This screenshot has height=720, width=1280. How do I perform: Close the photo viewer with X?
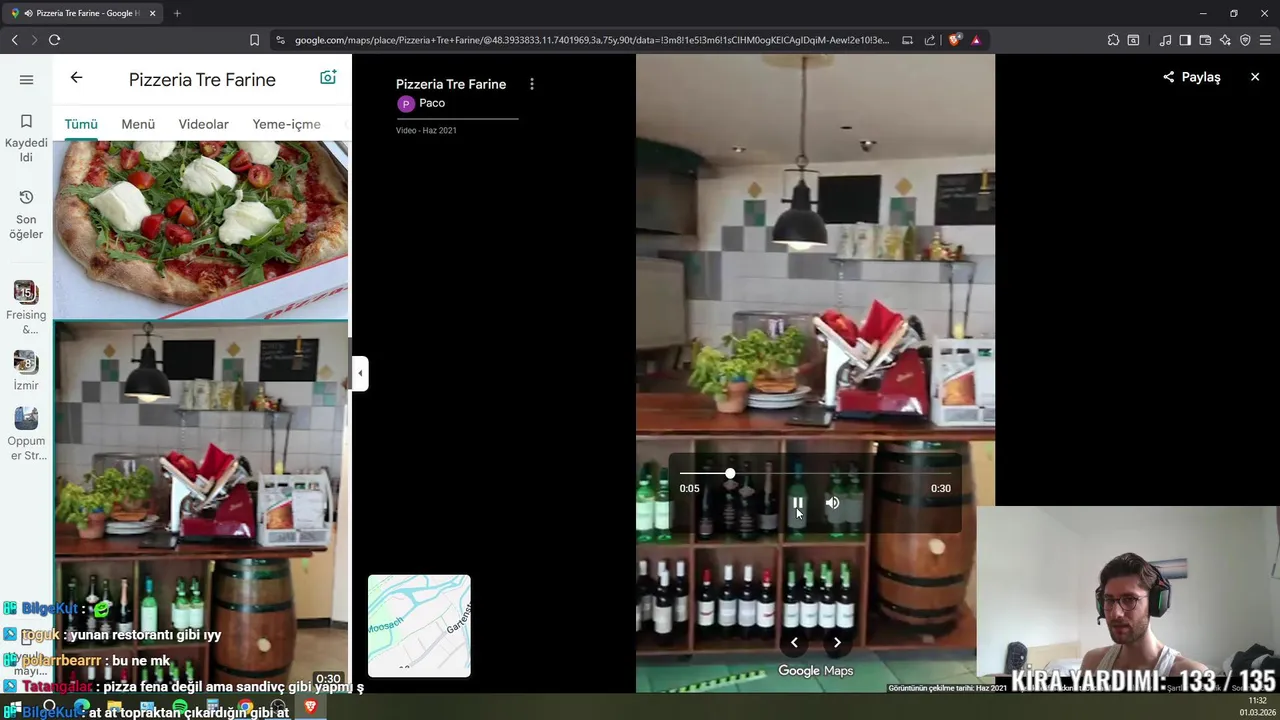[1255, 77]
